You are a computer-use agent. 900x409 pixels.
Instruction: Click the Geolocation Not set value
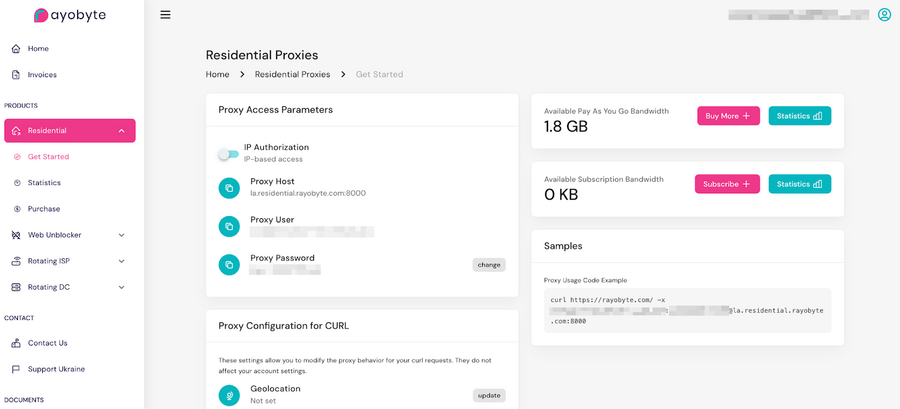(262, 401)
